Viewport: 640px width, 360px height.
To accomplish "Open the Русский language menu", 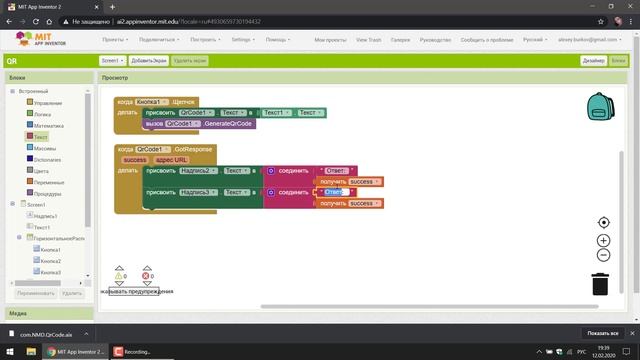I will click(x=535, y=40).
